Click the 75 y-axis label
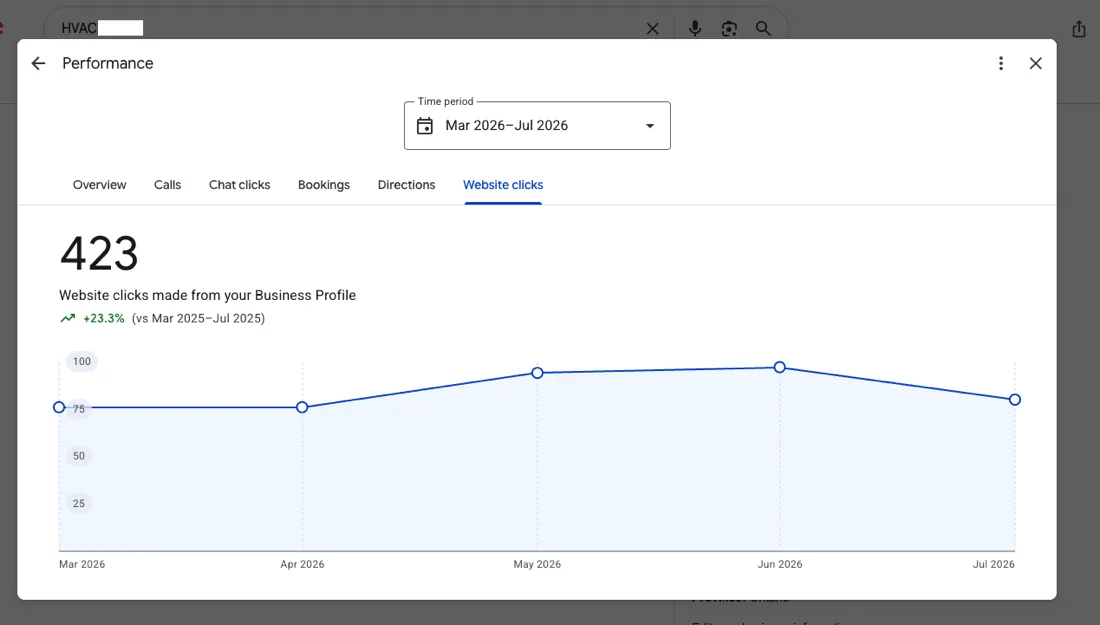 [79, 409]
